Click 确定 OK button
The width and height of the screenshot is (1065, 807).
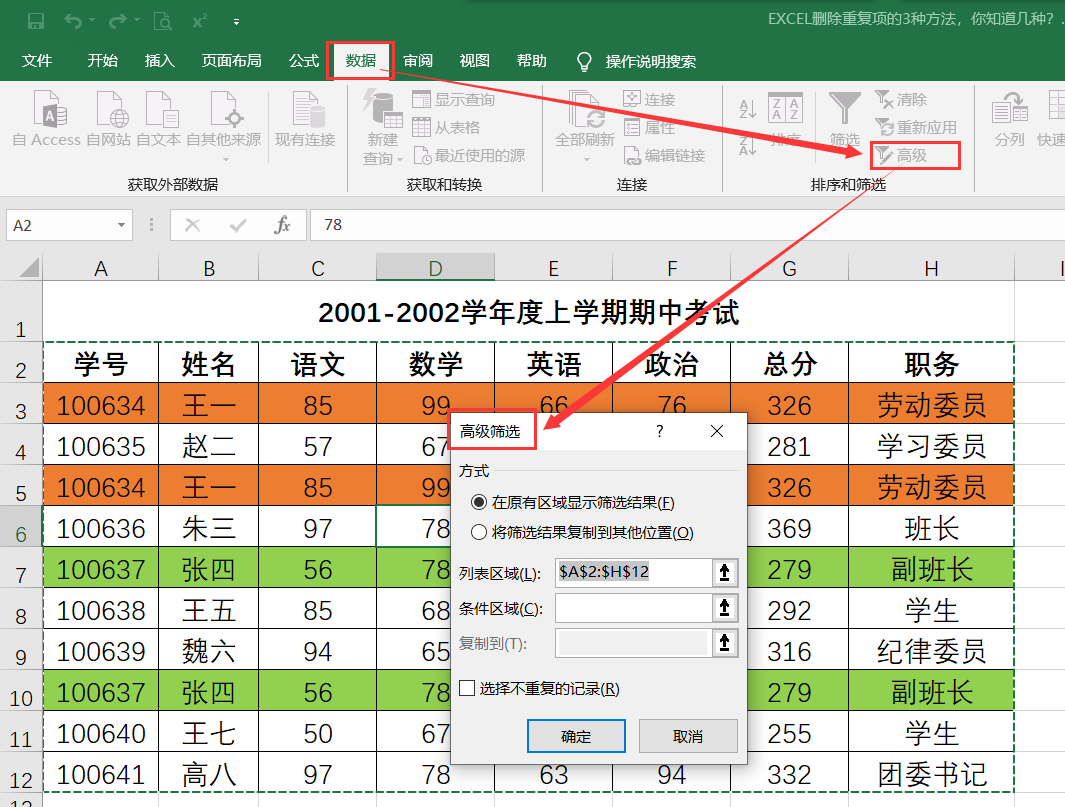tap(576, 736)
